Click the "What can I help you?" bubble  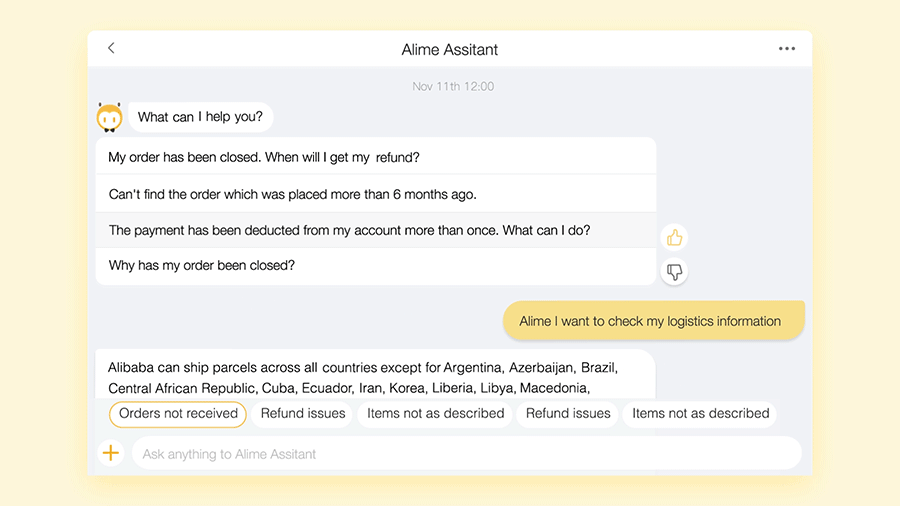click(x=200, y=117)
